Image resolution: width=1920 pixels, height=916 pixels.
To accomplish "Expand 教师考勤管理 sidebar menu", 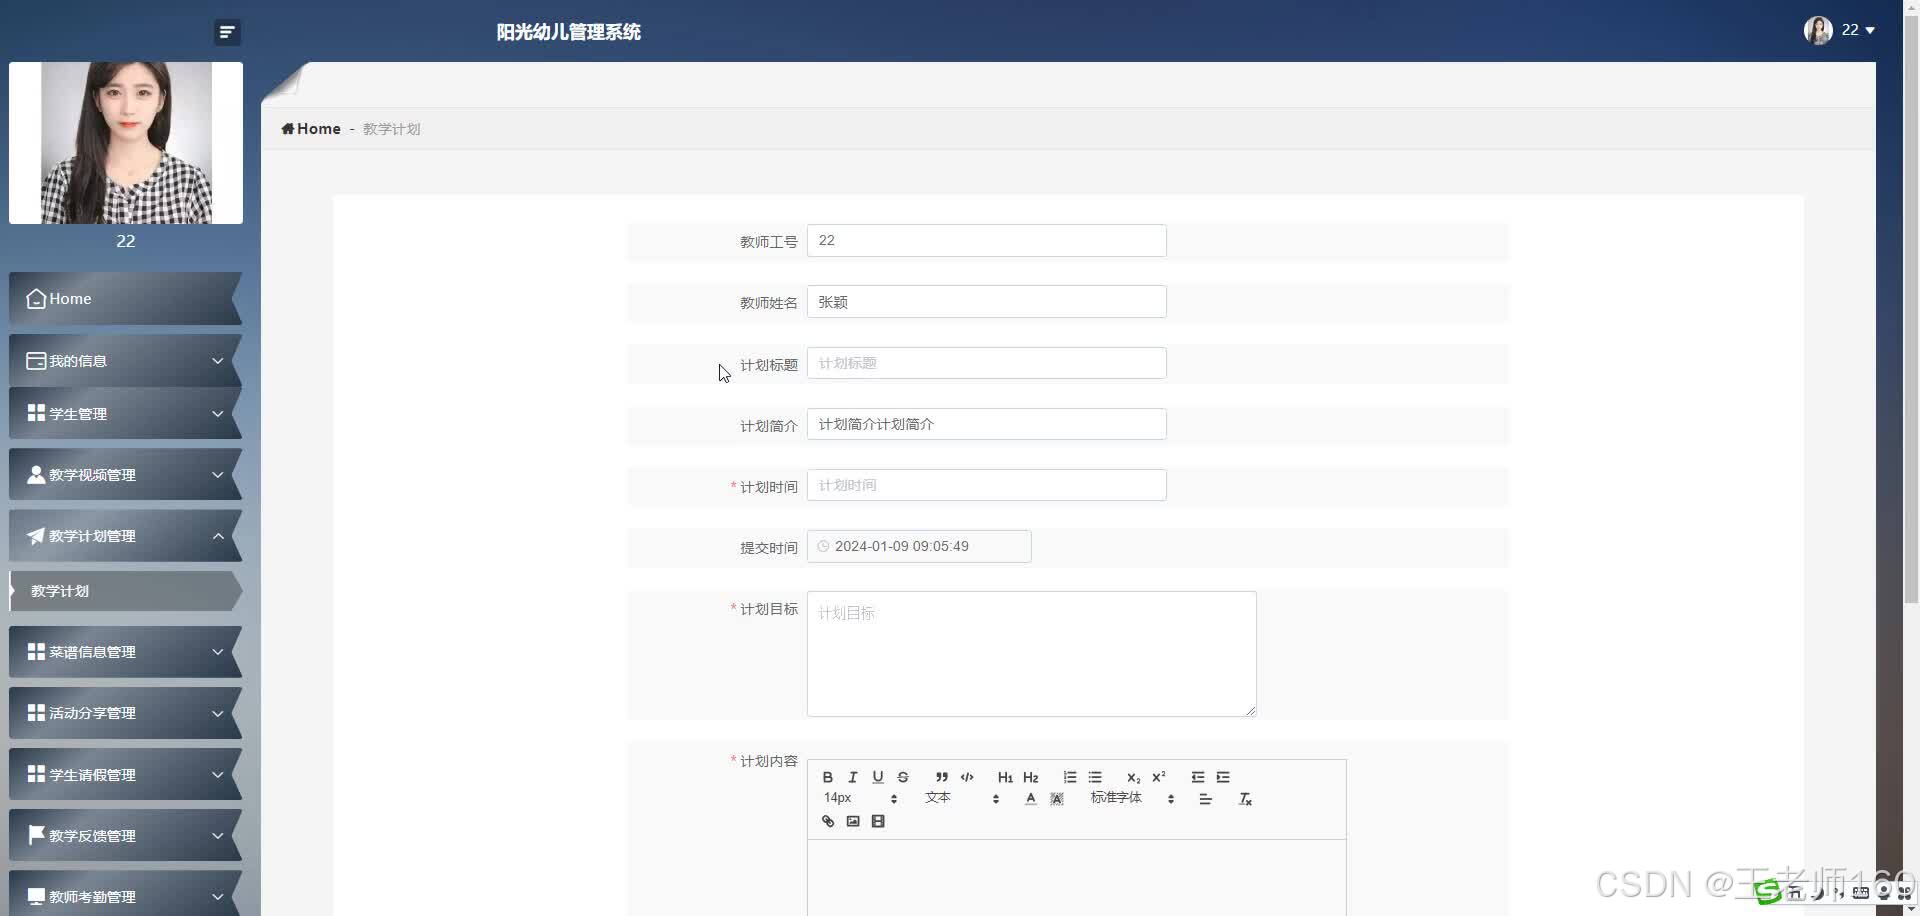I will (125, 894).
